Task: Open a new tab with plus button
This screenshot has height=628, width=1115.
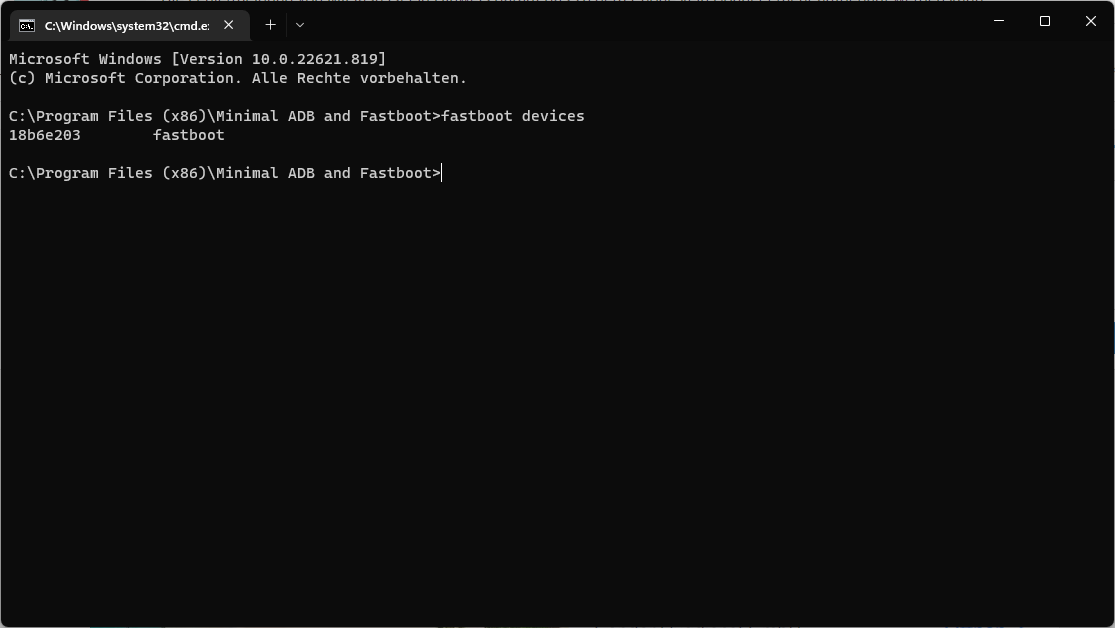Action: (x=270, y=24)
